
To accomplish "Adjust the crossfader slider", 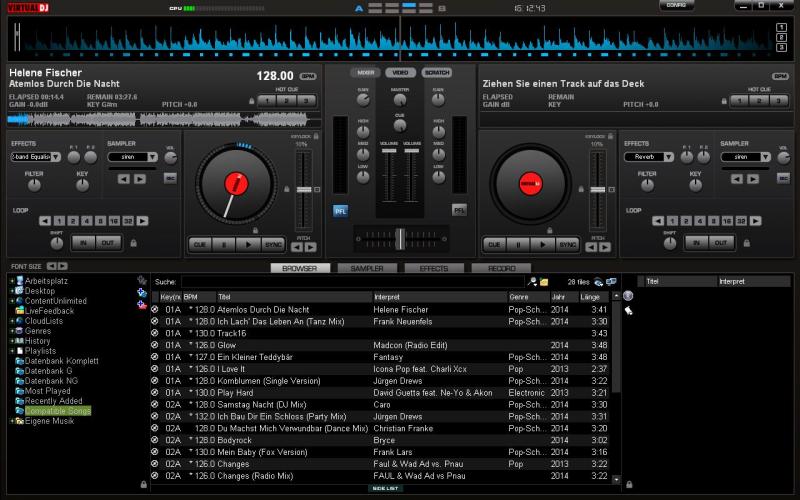I will 401,239.
